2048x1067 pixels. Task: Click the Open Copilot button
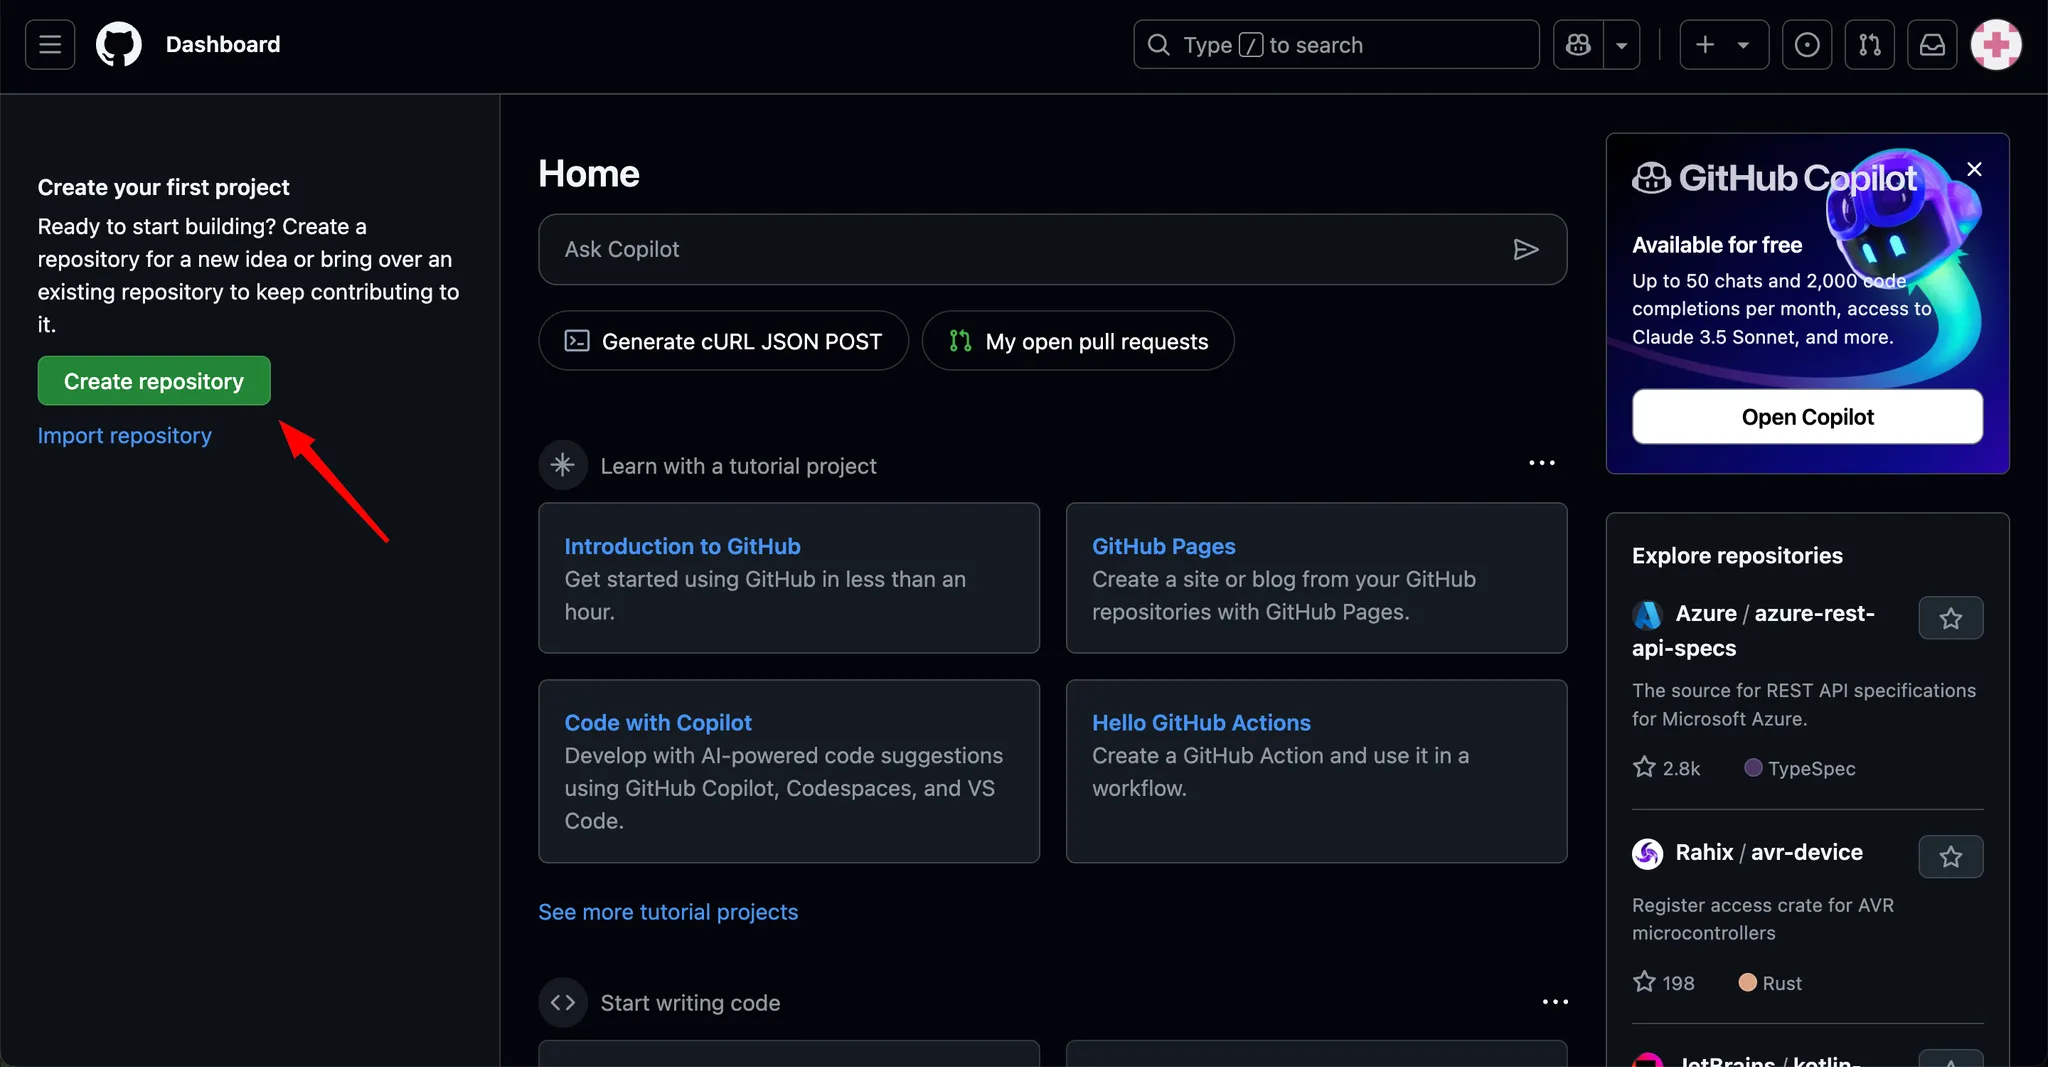(1807, 417)
